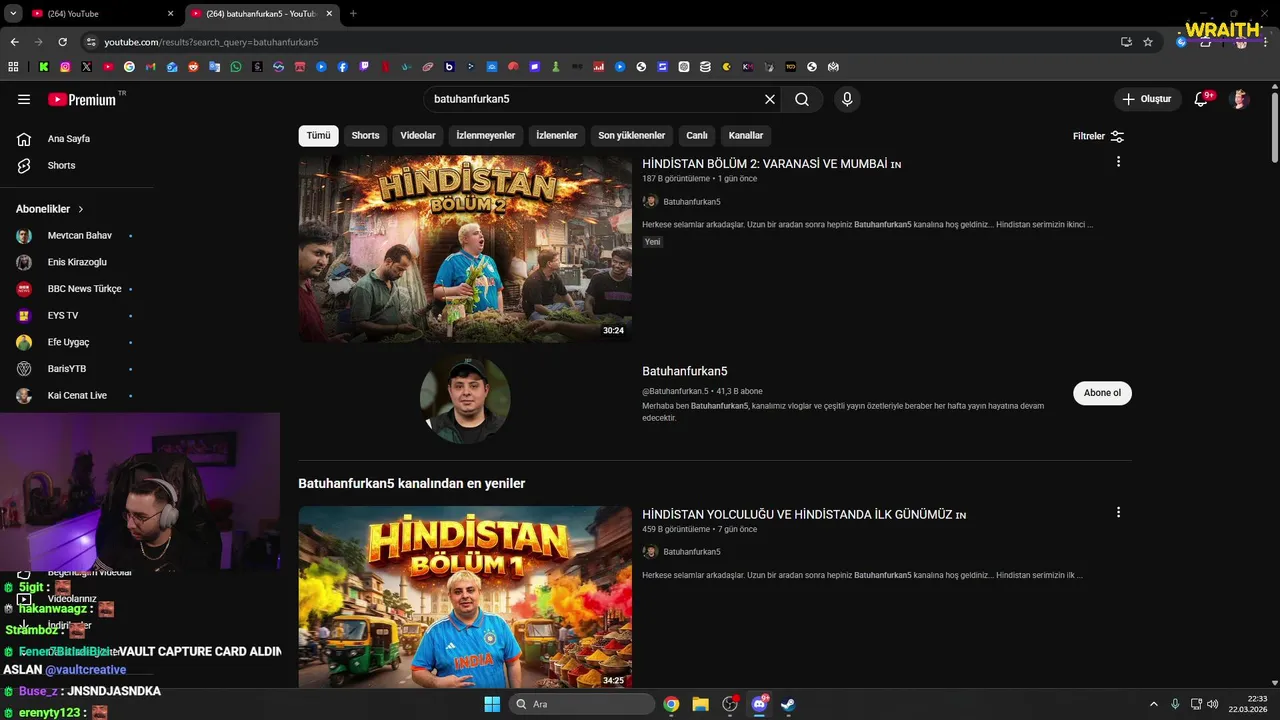Expand the Abonelikler section arrow
The width and height of the screenshot is (1280, 720).
81,209
